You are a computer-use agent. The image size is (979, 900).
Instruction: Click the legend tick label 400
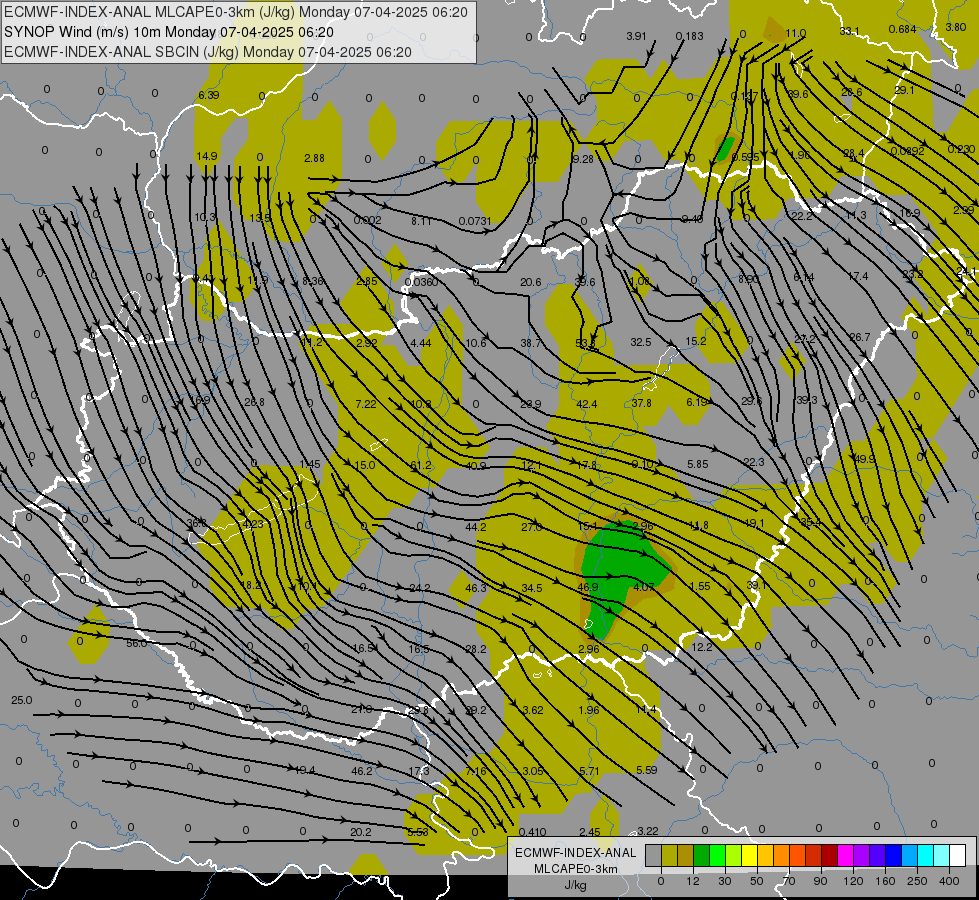click(949, 881)
